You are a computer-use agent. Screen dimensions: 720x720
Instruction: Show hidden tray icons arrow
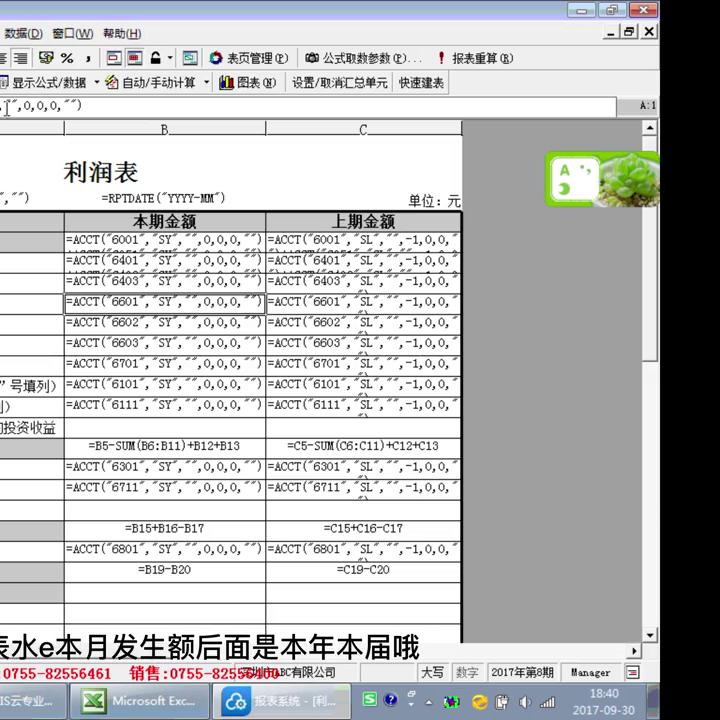click(428, 702)
